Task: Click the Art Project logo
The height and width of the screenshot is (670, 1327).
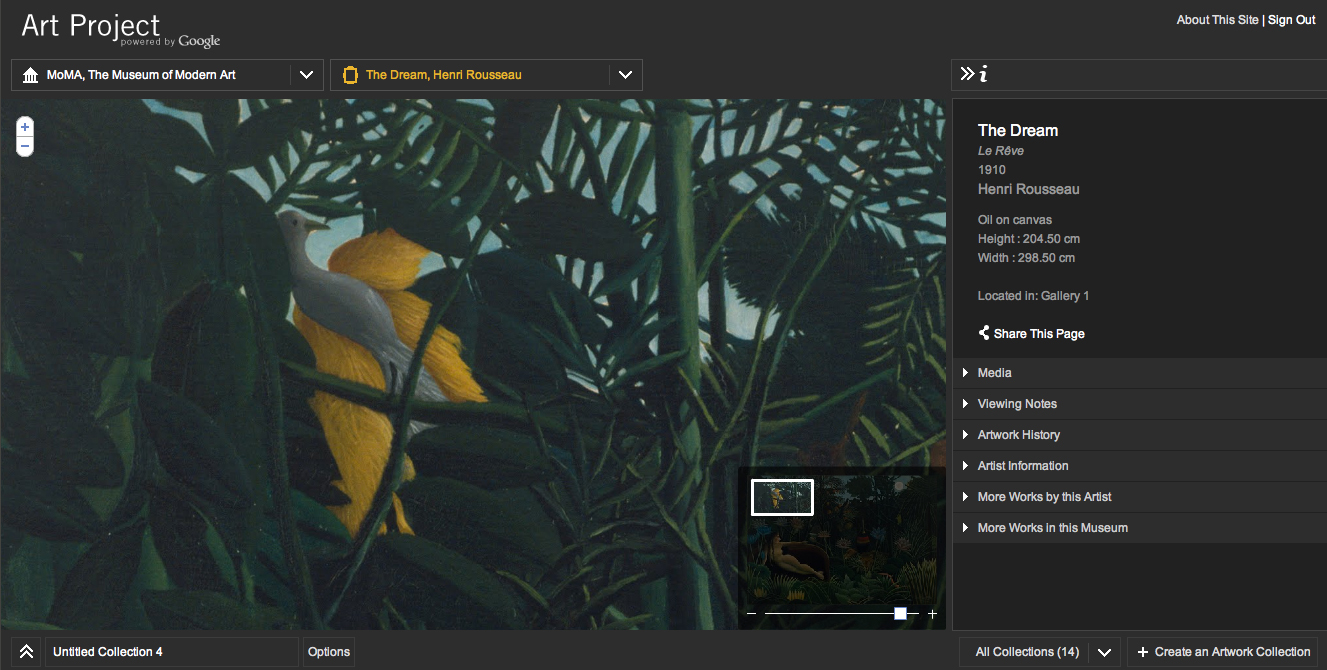Action: coord(121,29)
